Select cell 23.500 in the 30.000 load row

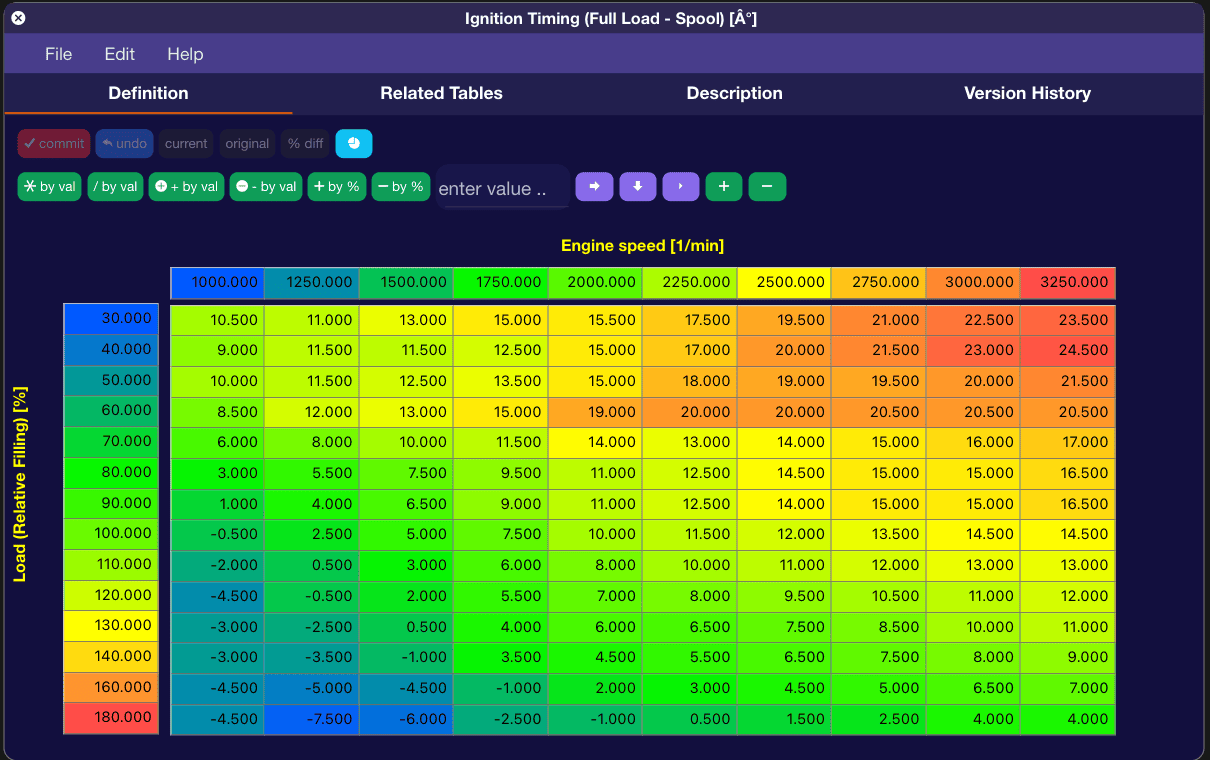click(1068, 321)
